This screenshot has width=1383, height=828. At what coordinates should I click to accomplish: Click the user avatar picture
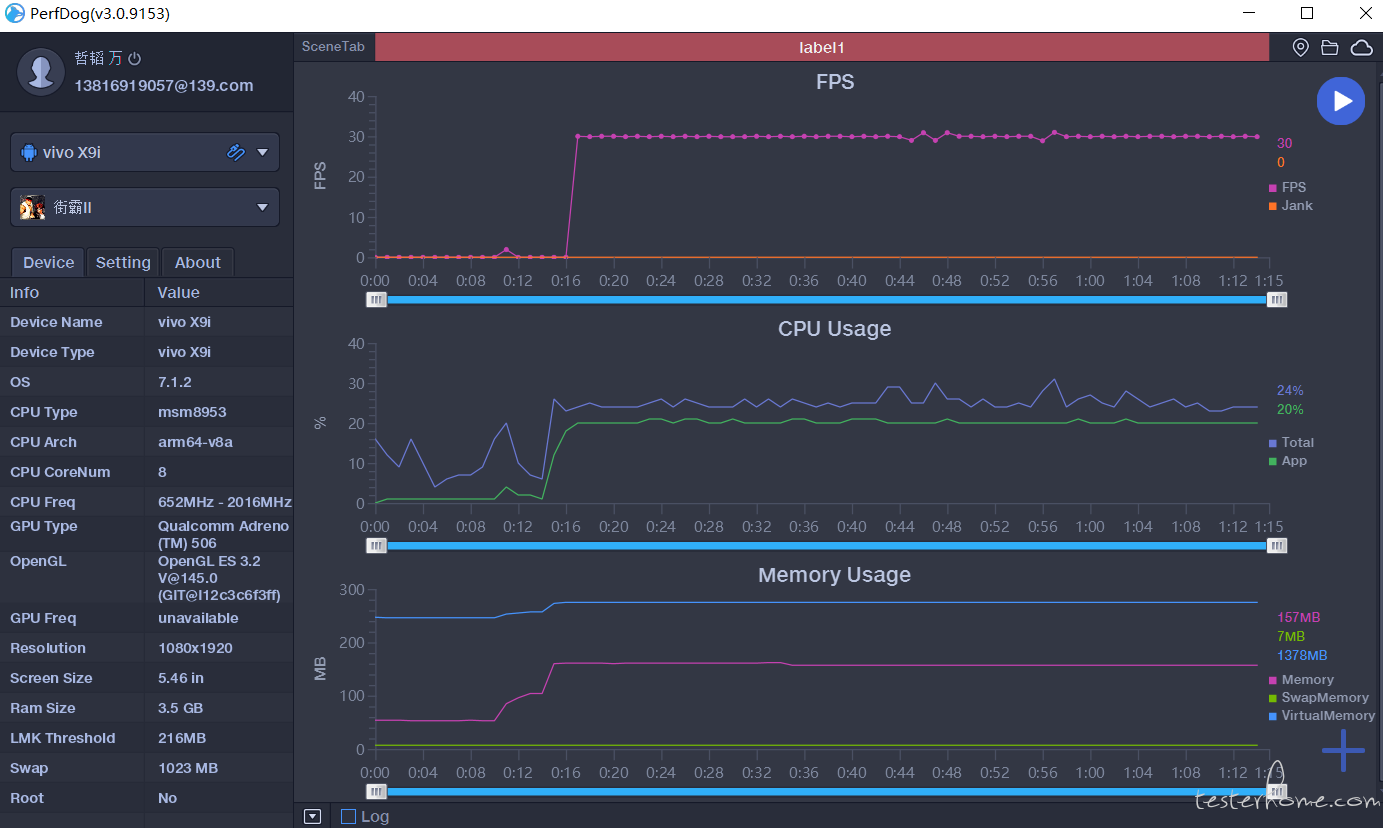(x=41, y=72)
